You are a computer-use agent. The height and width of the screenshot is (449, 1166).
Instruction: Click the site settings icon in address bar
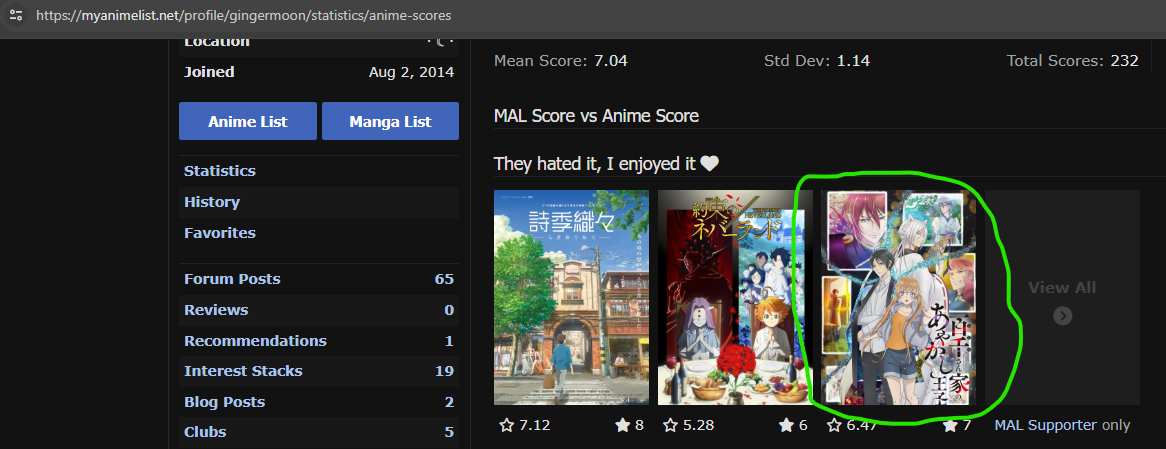(16, 15)
